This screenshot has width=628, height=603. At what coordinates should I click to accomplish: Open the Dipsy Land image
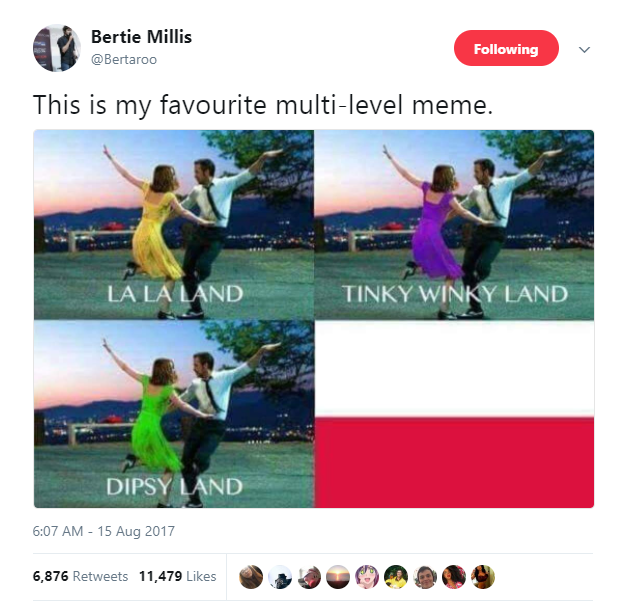[174, 414]
